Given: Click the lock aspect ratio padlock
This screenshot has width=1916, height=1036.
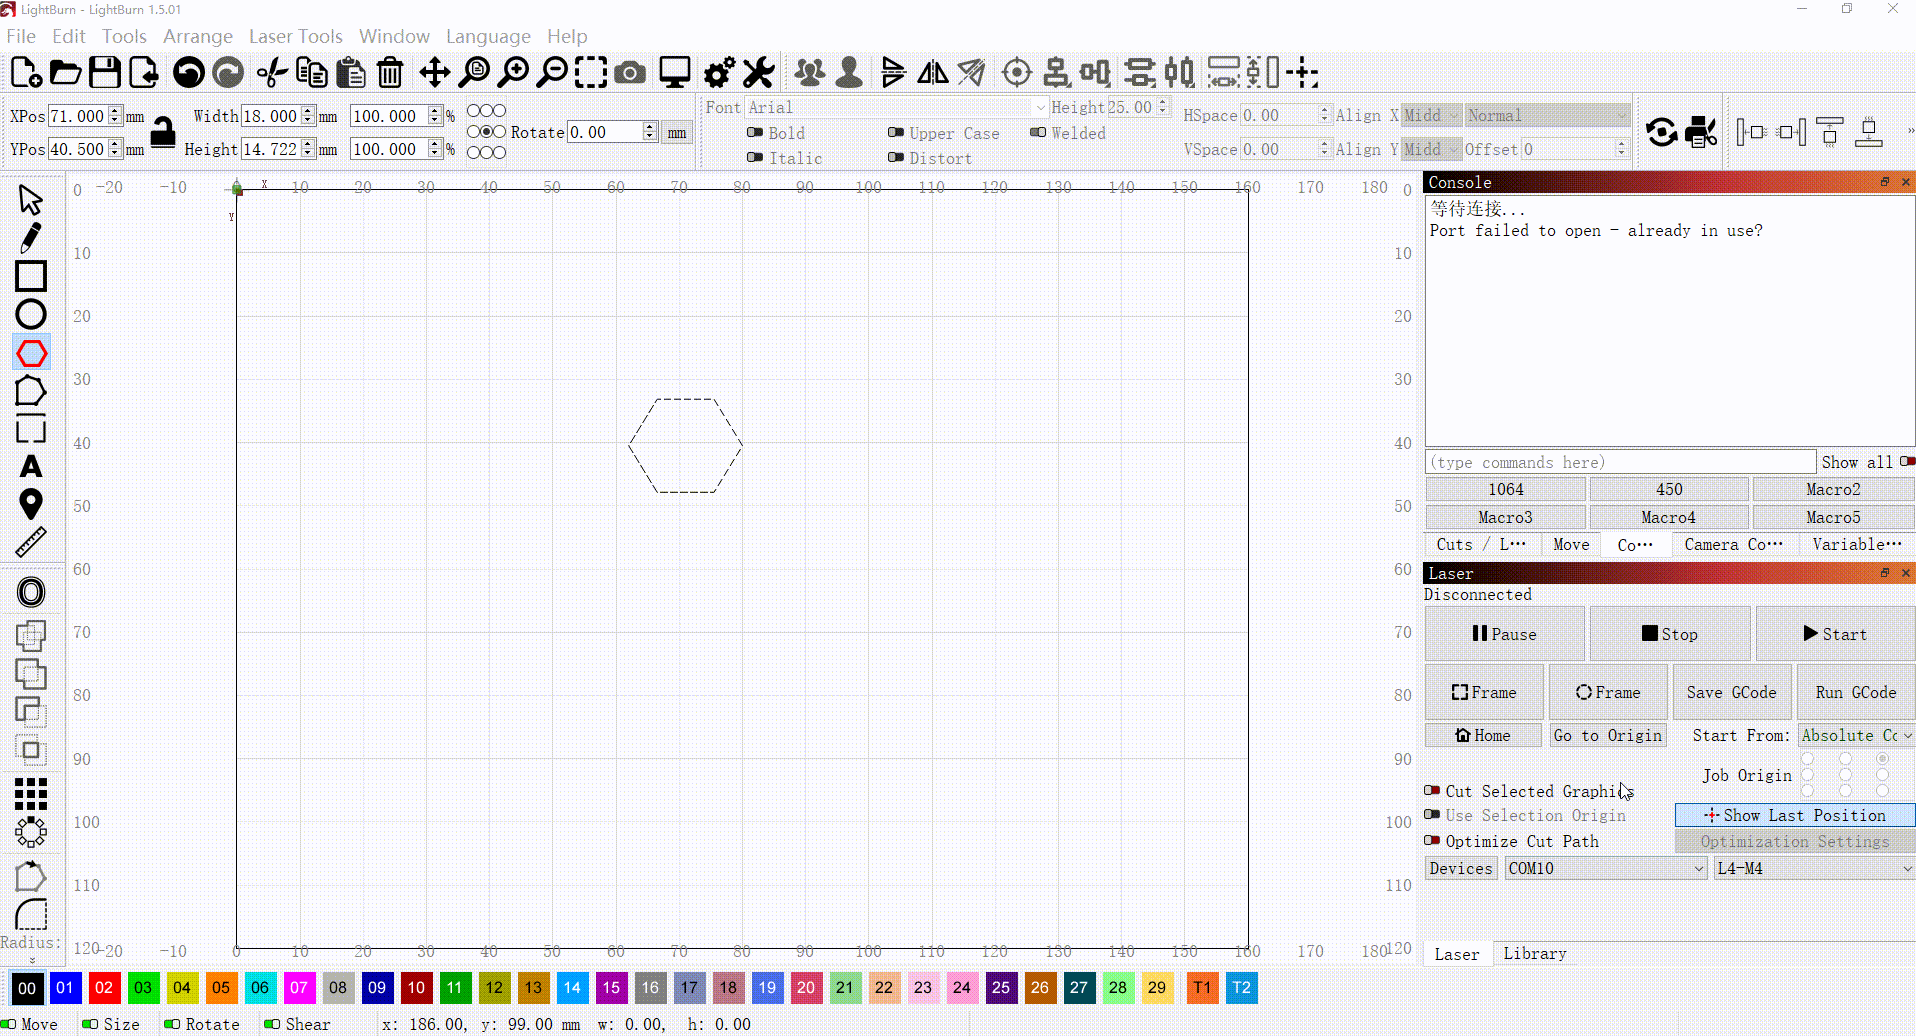Looking at the screenshot, I should [x=163, y=132].
